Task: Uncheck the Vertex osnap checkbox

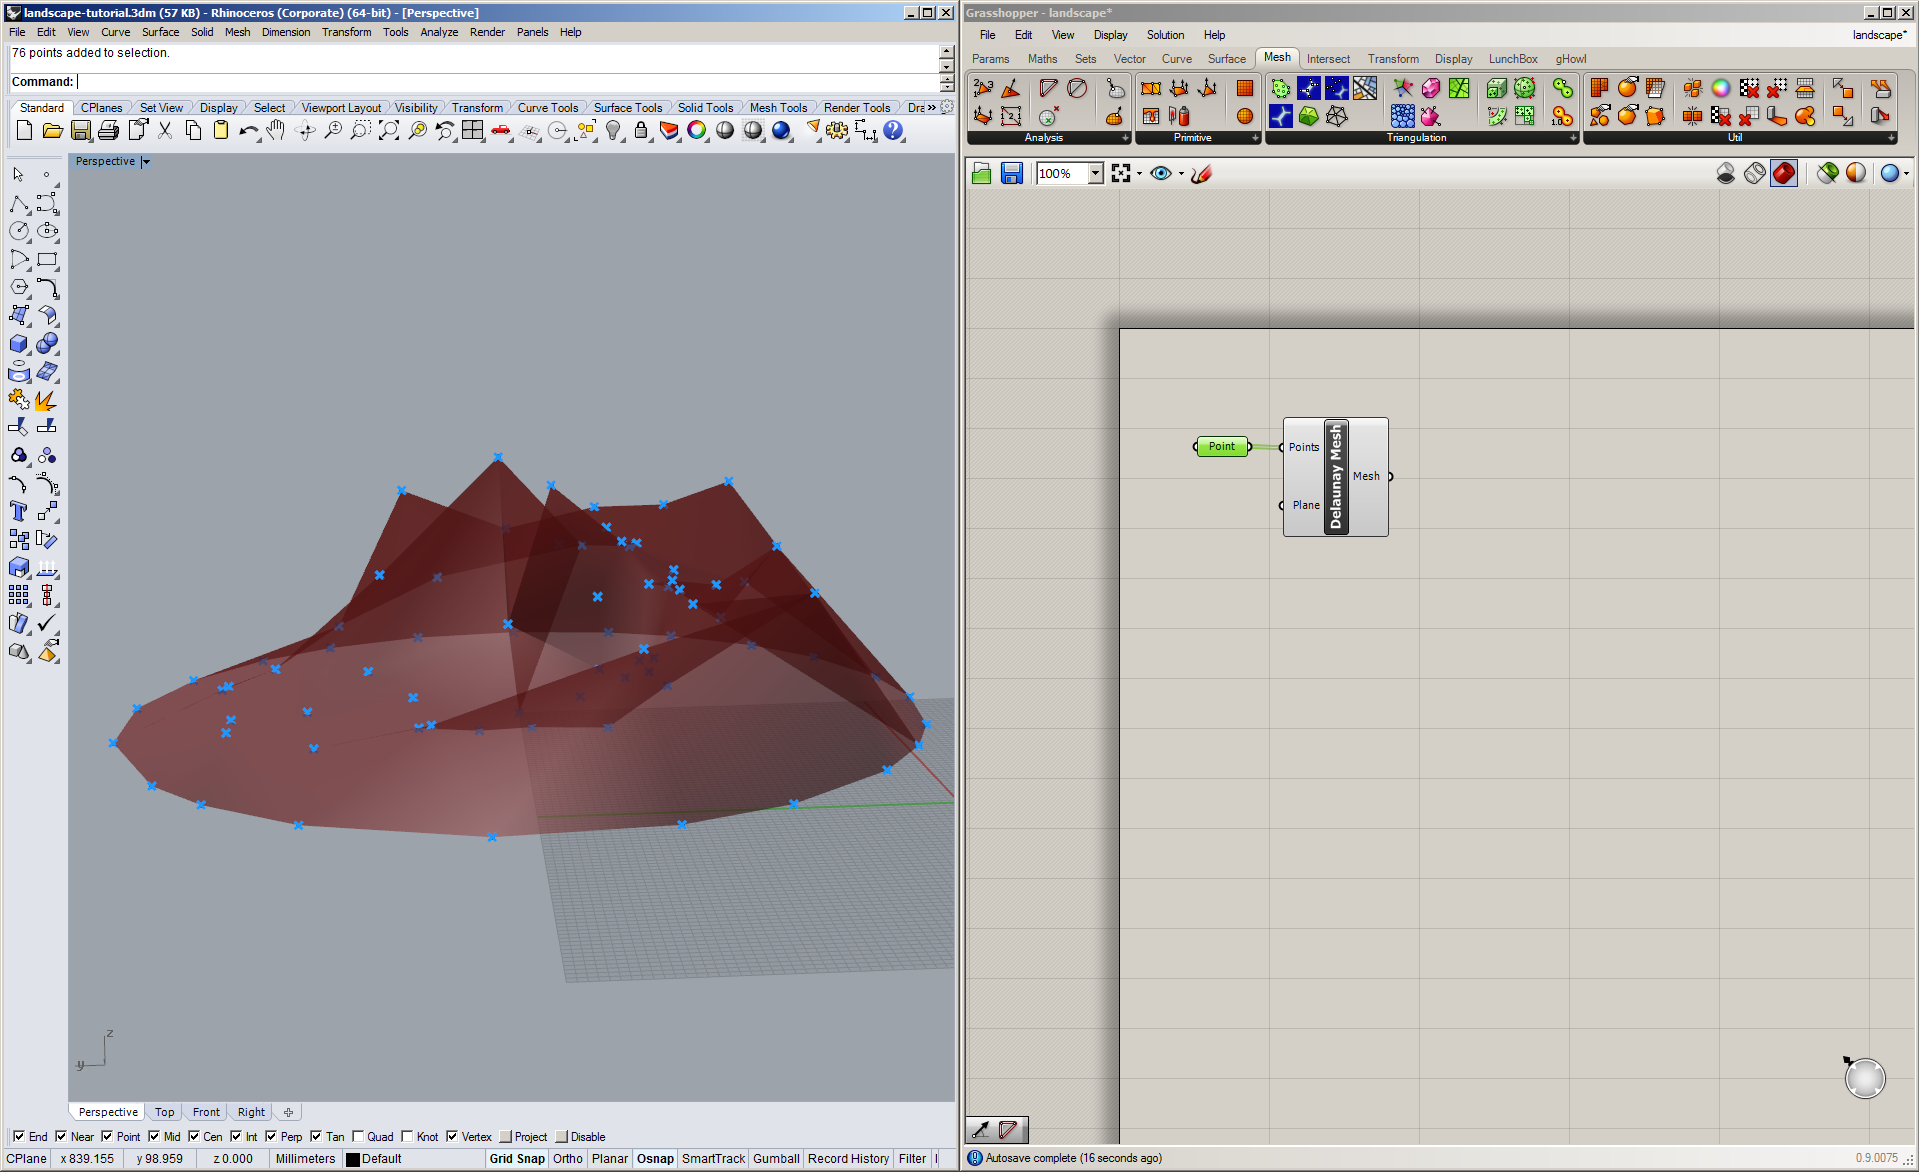Action: (x=452, y=1137)
